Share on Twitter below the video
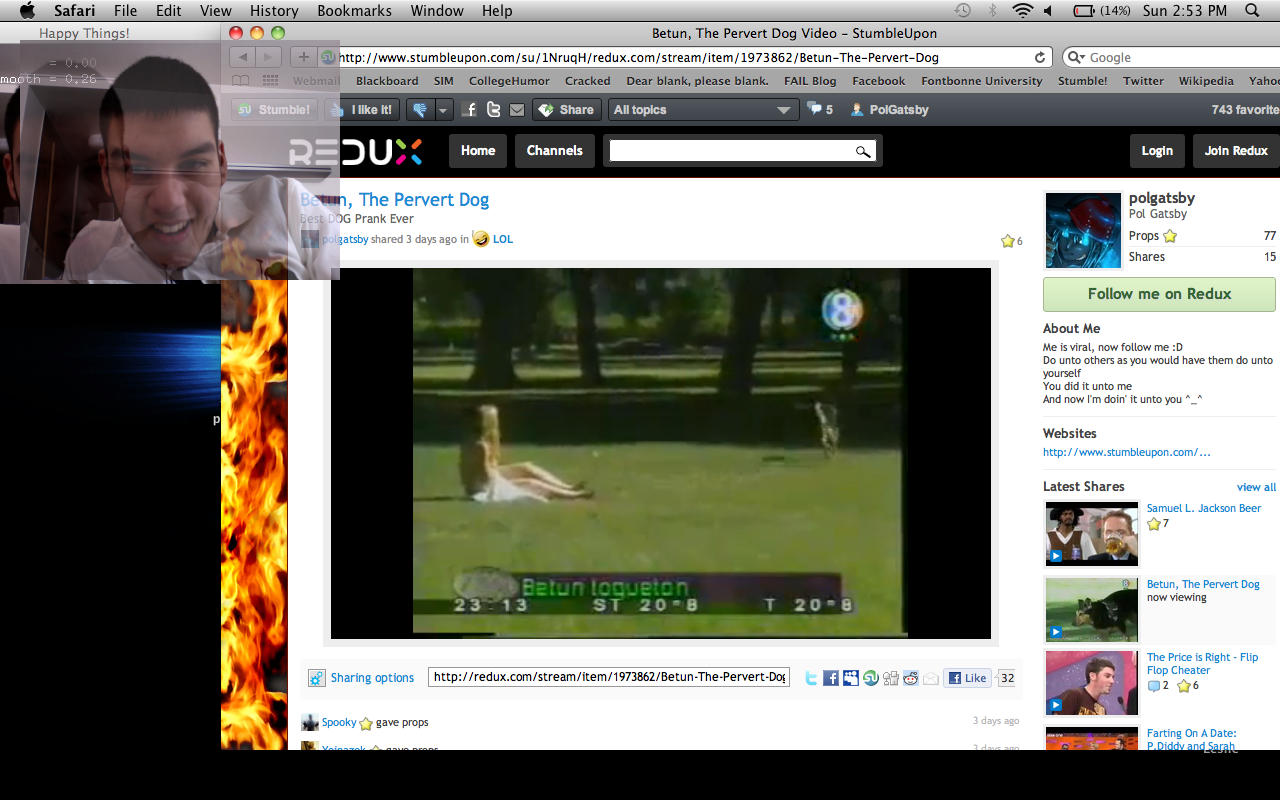This screenshot has height=800, width=1280. 811,678
